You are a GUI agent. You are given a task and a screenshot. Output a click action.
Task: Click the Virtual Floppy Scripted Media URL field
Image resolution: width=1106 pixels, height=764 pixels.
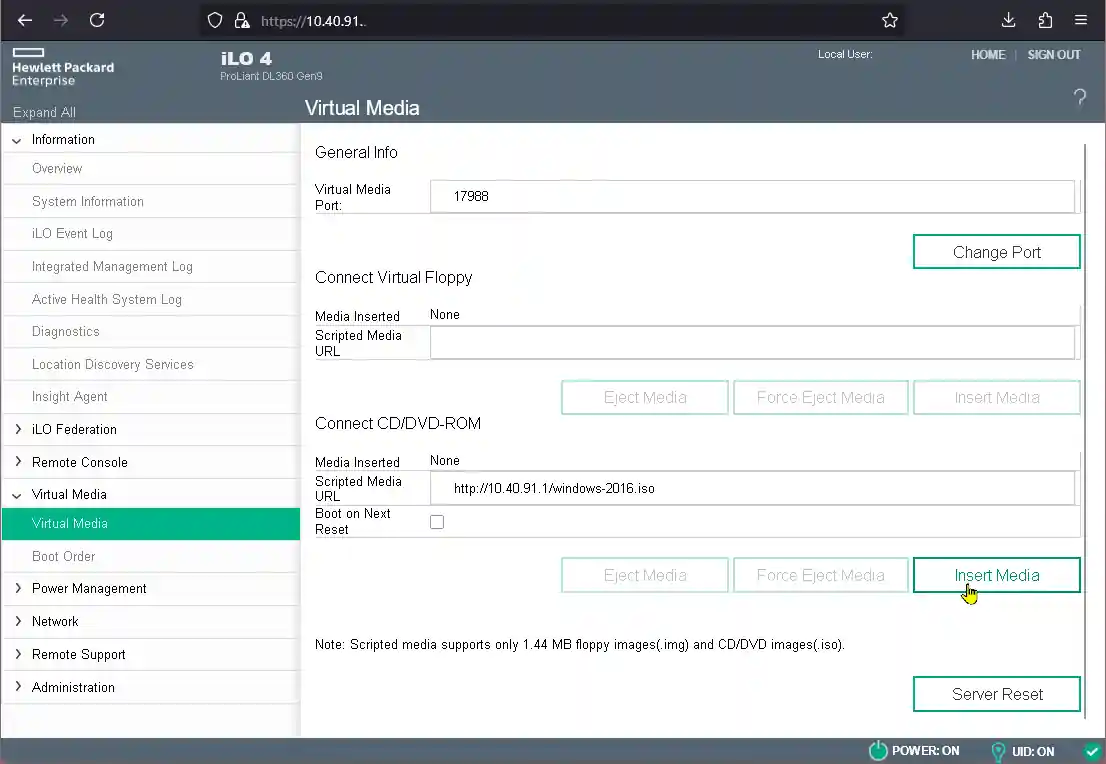pos(753,343)
